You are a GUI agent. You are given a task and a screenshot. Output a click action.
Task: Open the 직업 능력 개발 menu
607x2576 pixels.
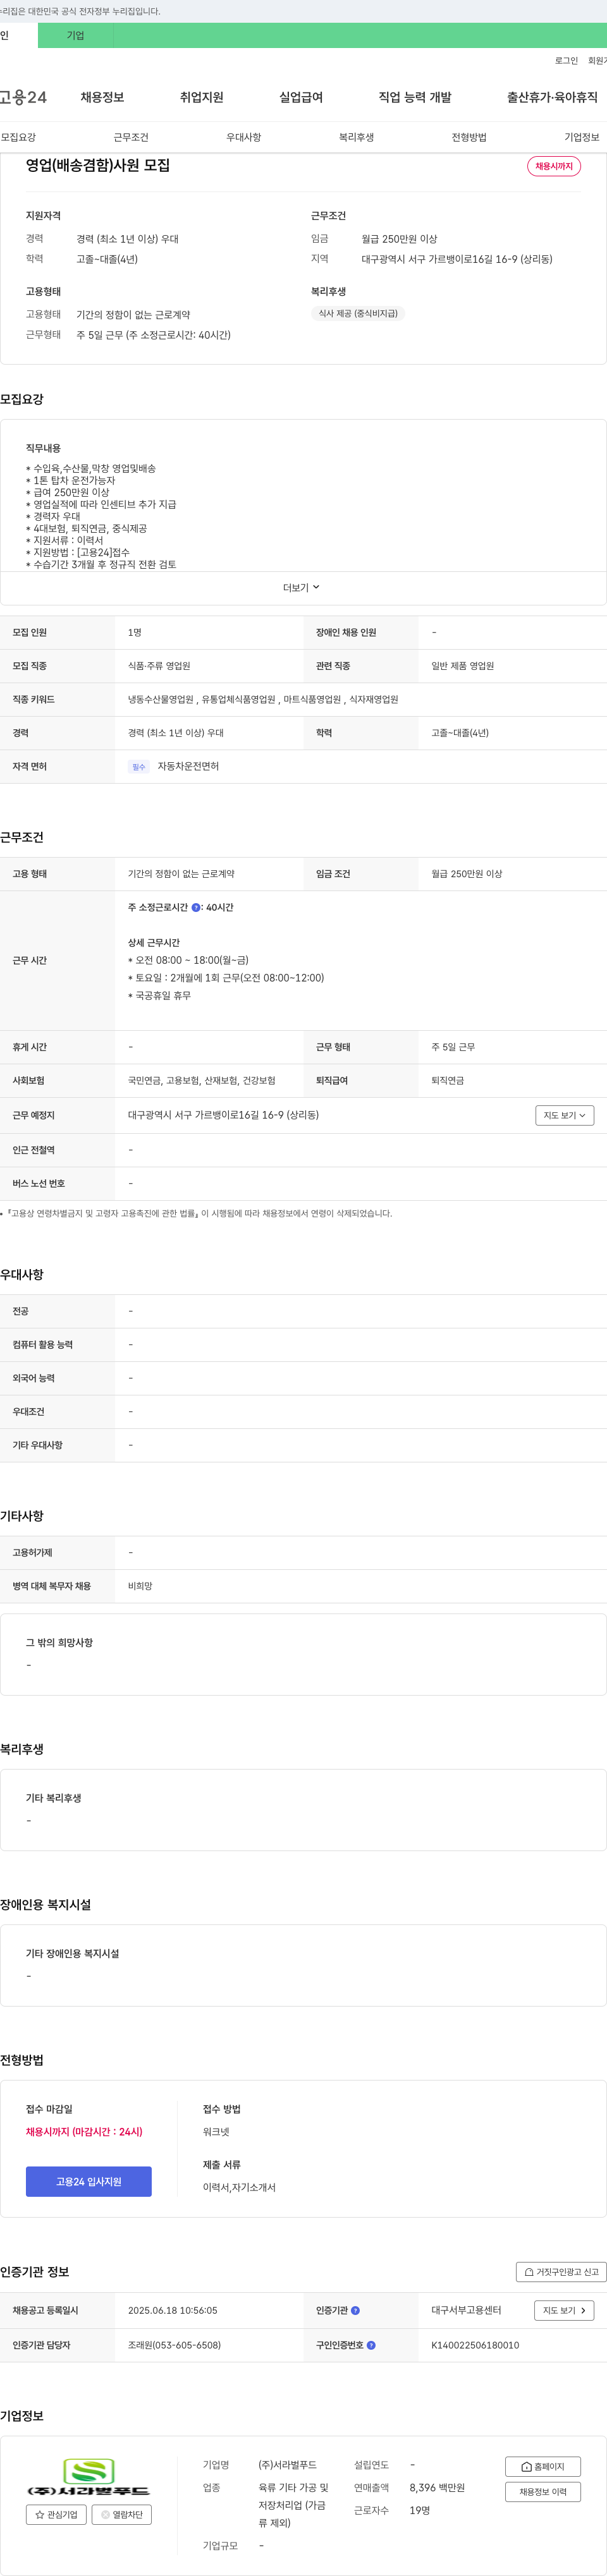(x=415, y=97)
